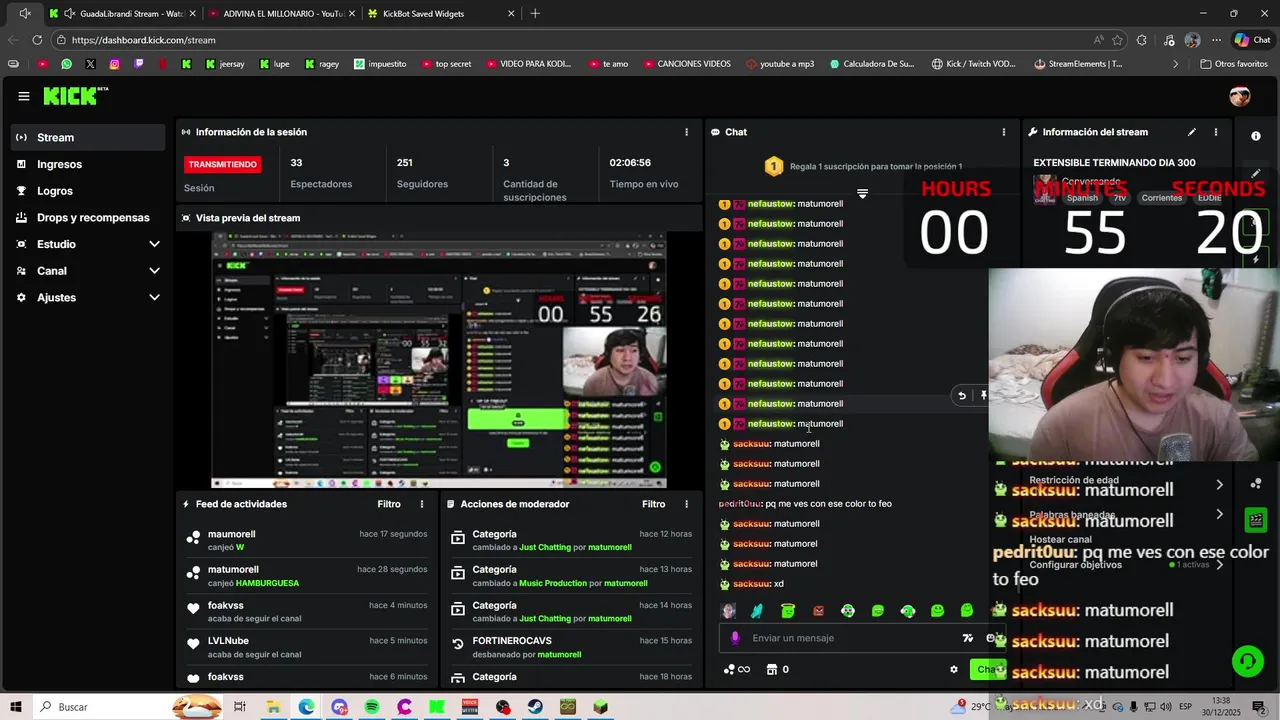Image resolution: width=1280 pixels, height=720 pixels.
Task: Expand the Canal sidebar section
Action: [154, 271]
